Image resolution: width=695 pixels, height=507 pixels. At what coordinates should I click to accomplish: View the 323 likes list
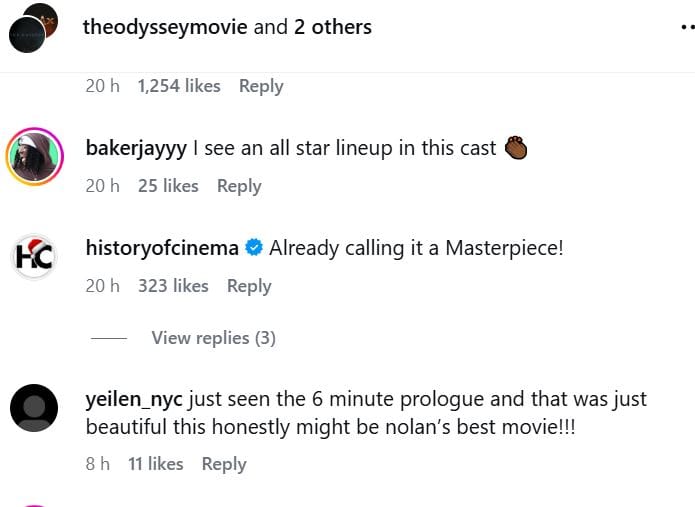(x=173, y=286)
